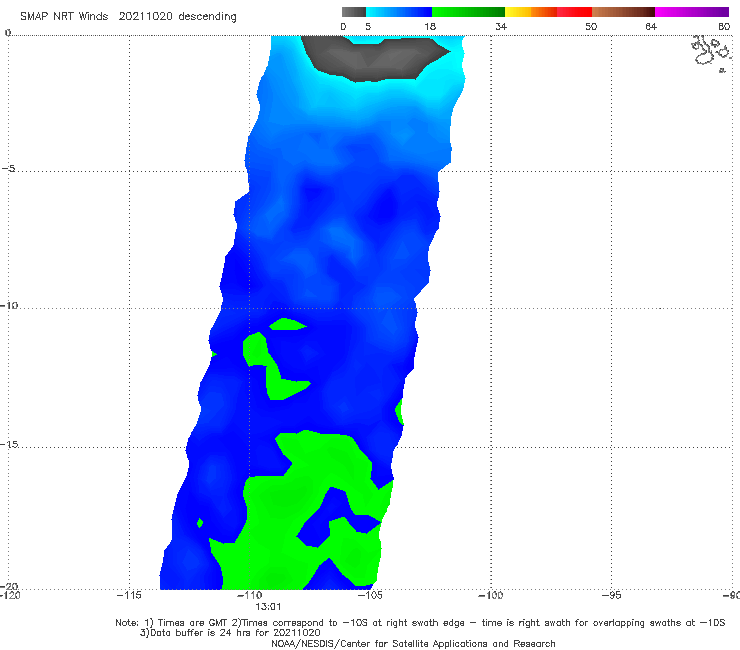Click the red segment of the color bar

pos(574,12)
